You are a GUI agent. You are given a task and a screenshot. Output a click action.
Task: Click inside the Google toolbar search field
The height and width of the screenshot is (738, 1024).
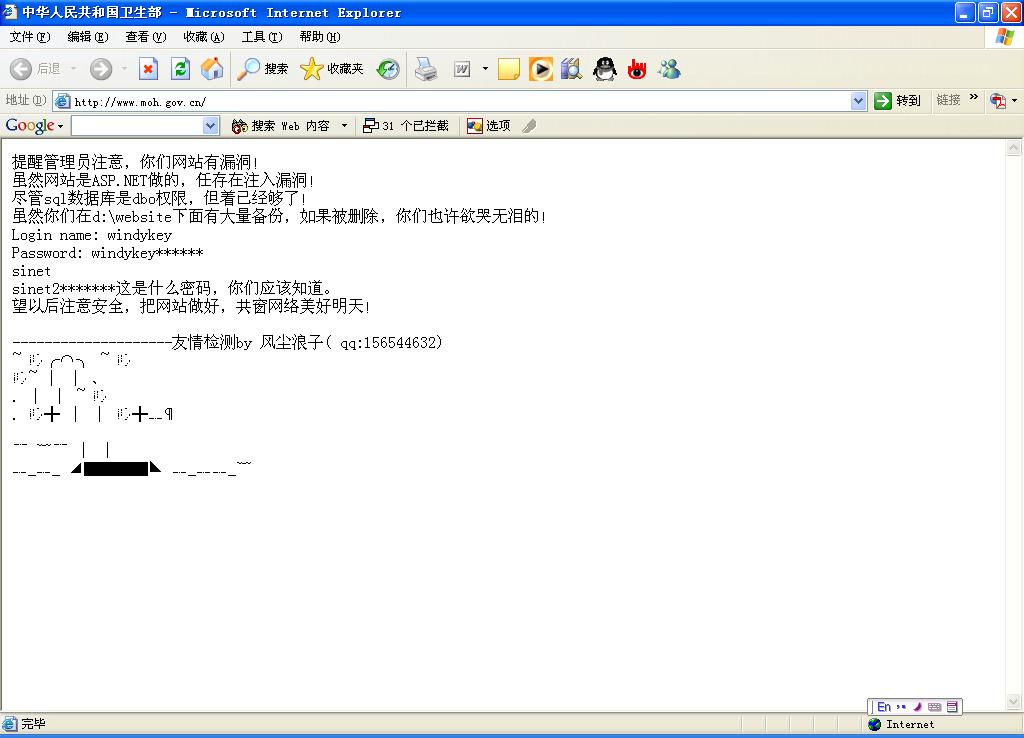136,126
